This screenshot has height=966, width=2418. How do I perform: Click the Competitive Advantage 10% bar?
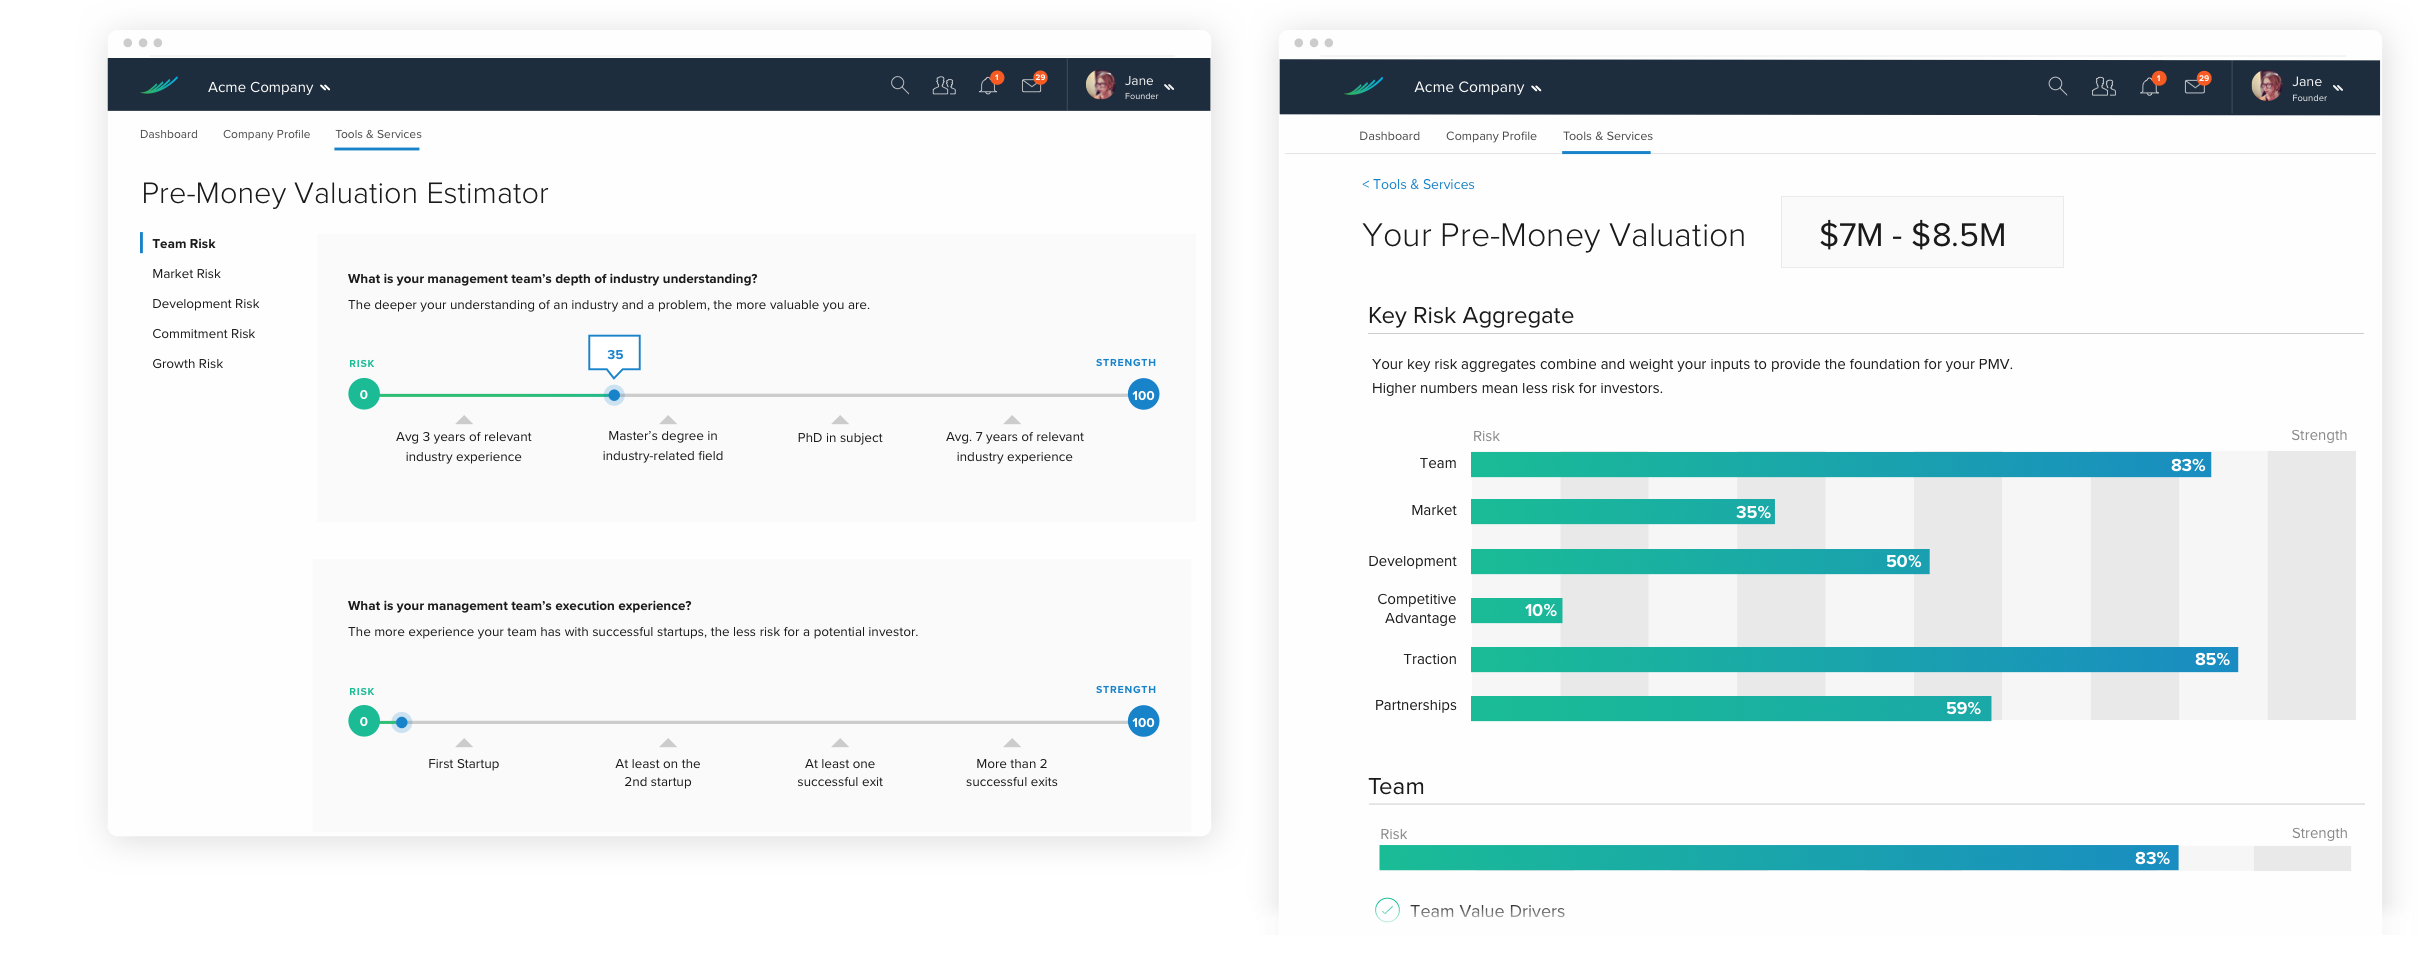pos(1516,610)
